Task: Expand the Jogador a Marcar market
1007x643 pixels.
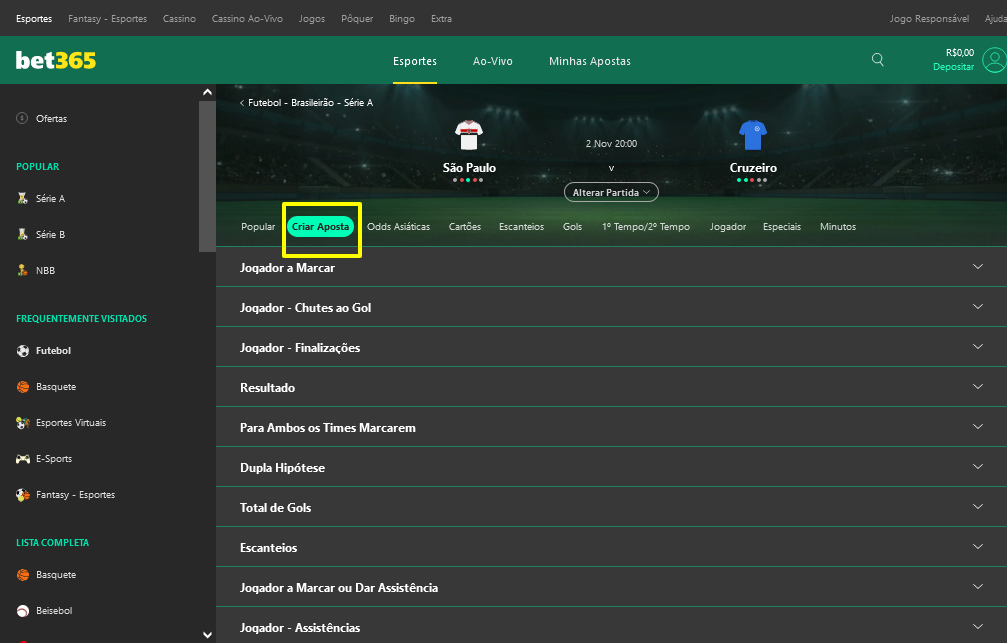Action: pos(611,267)
